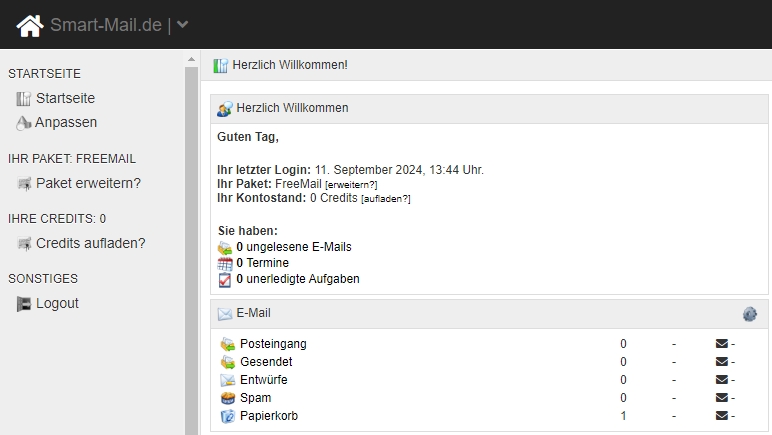Click the Startseite sidebar icon
The height and width of the screenshot is (435, 772).
23,99
